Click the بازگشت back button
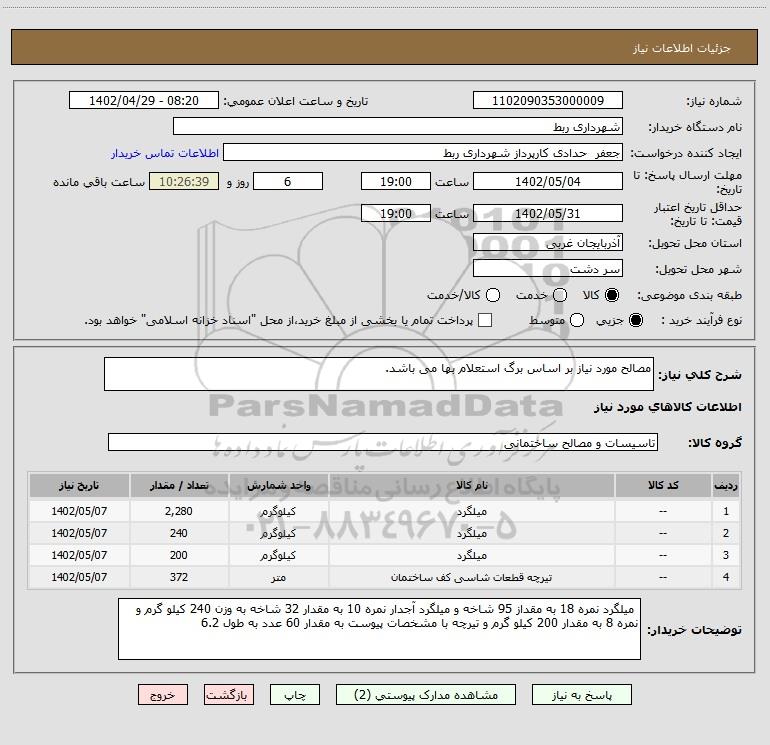The image size is (770, 745). (229, 695)
